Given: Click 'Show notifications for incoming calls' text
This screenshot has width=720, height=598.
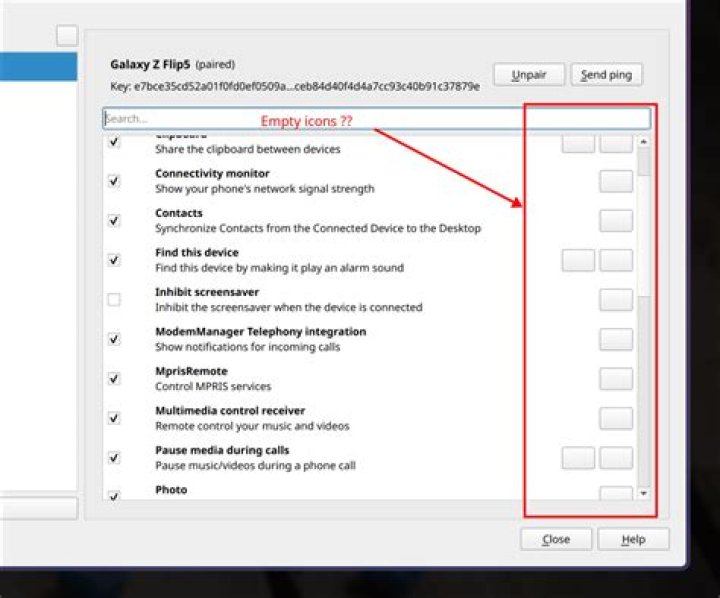Looking at the screenshot, I should click(x=248, y=347).
